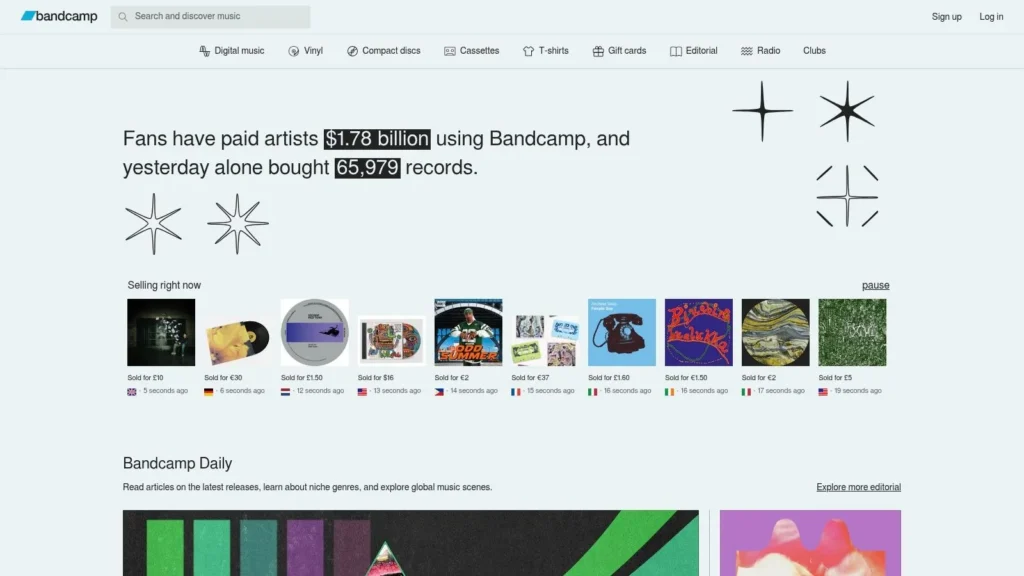Open the Compact discs menu item
The height and width of the screenshot is (576, 1024).
(x=384, y=51)
